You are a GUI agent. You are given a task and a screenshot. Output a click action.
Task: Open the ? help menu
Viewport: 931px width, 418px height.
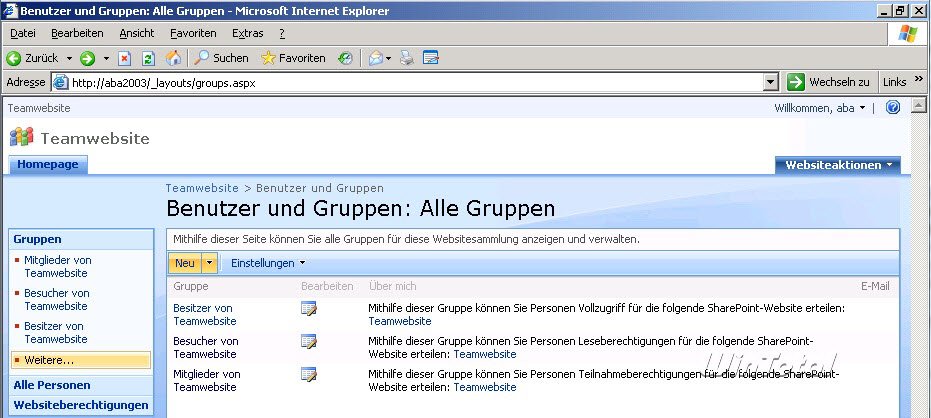point(282,33)
